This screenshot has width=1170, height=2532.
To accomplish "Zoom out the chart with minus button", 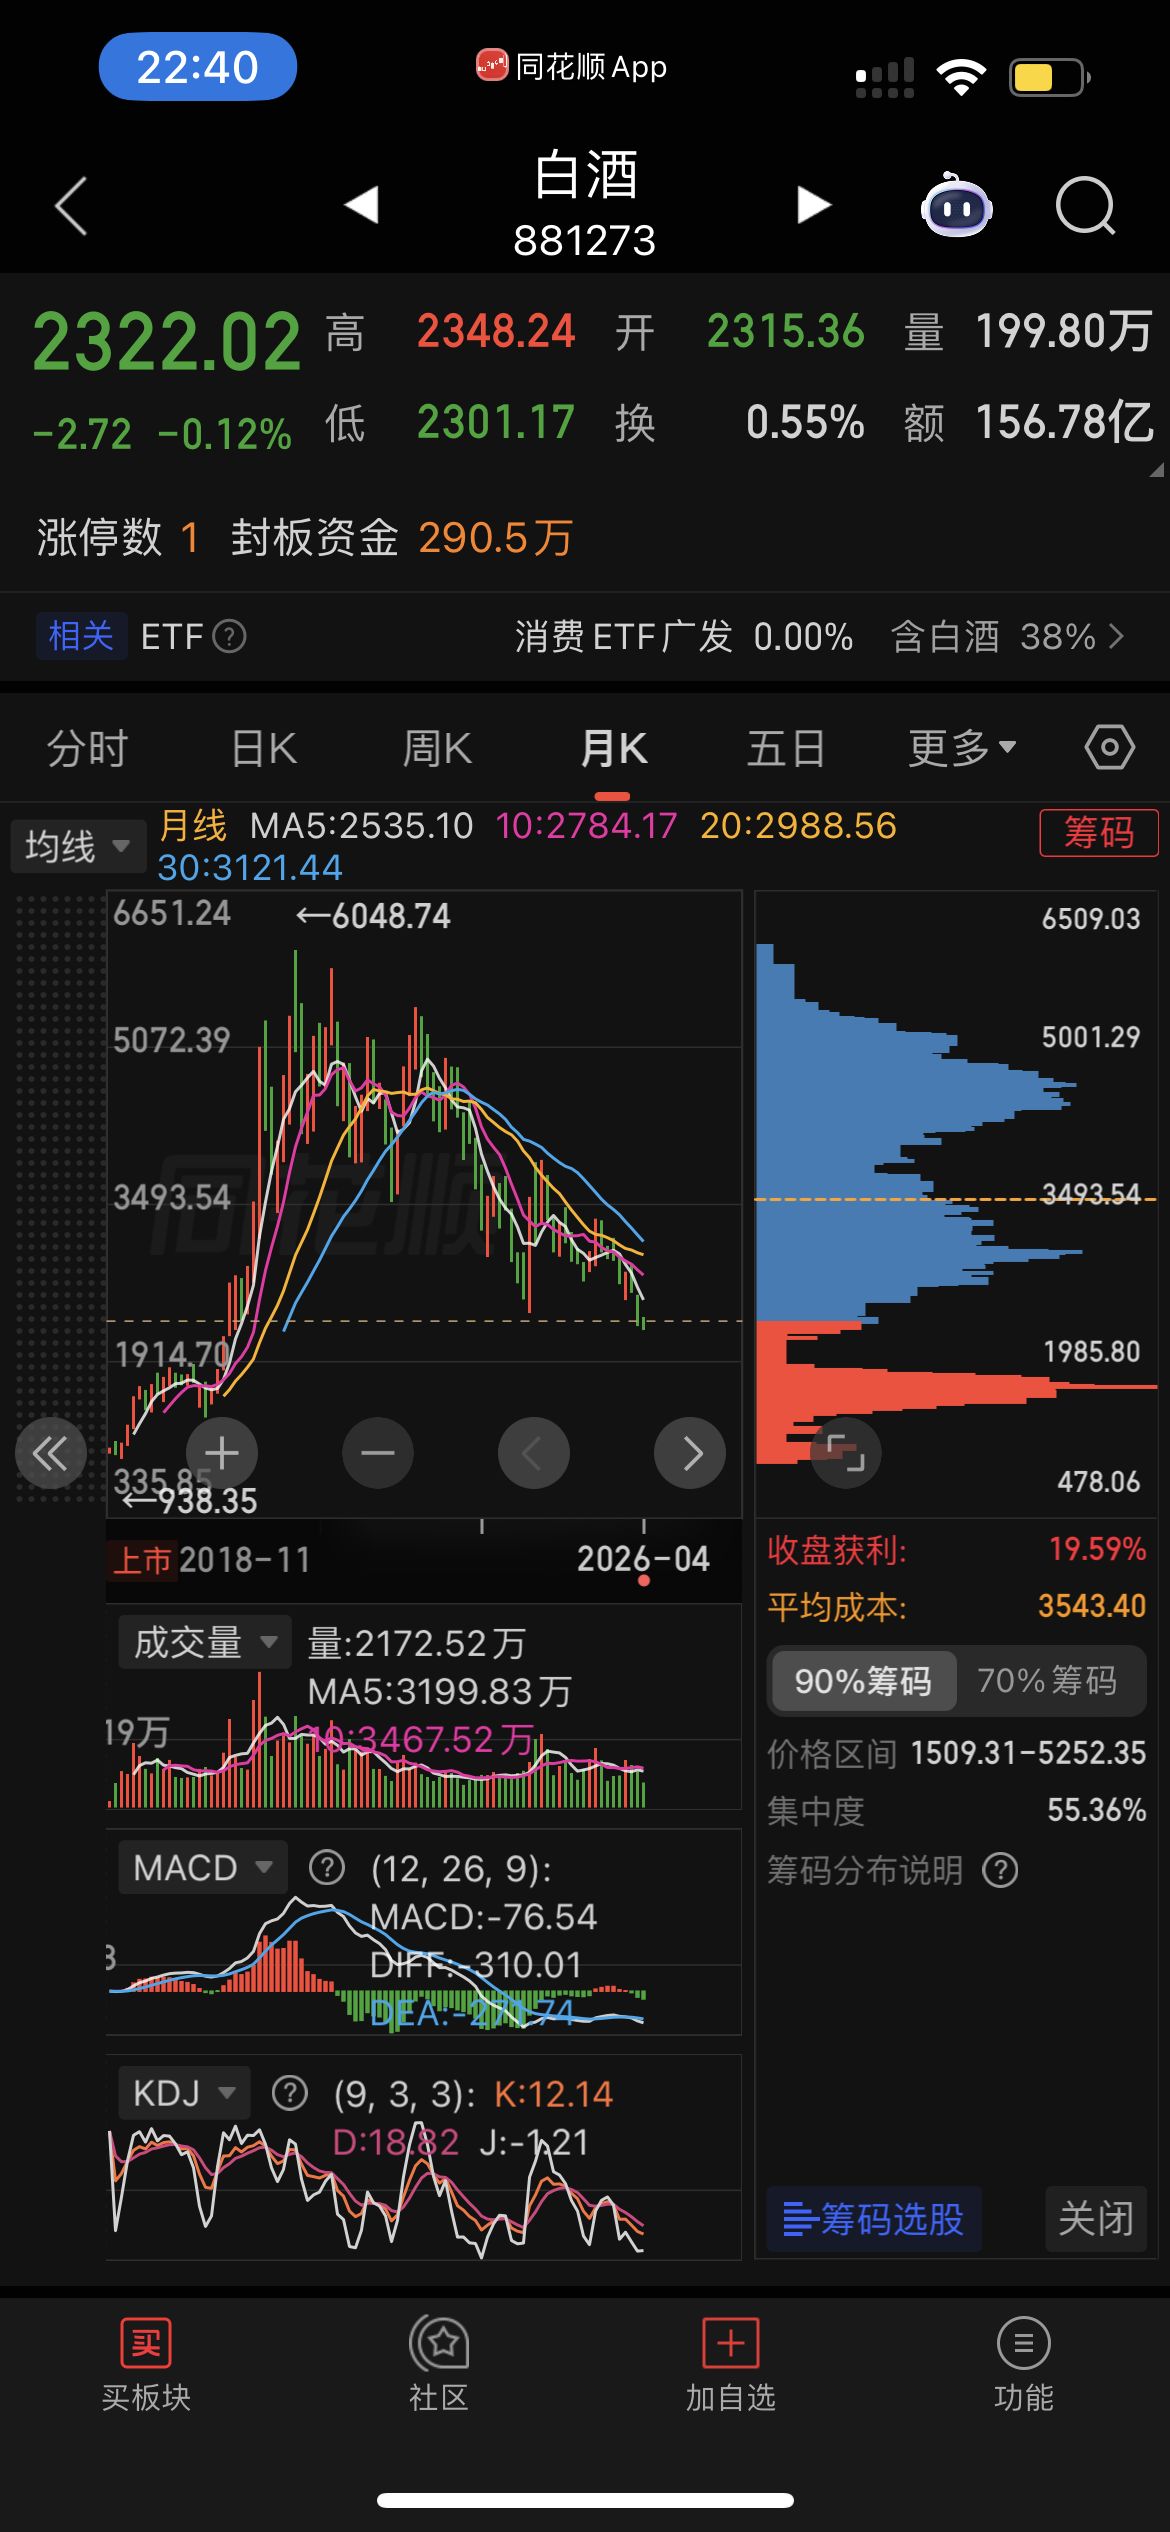I will [x=378, y=1453].
